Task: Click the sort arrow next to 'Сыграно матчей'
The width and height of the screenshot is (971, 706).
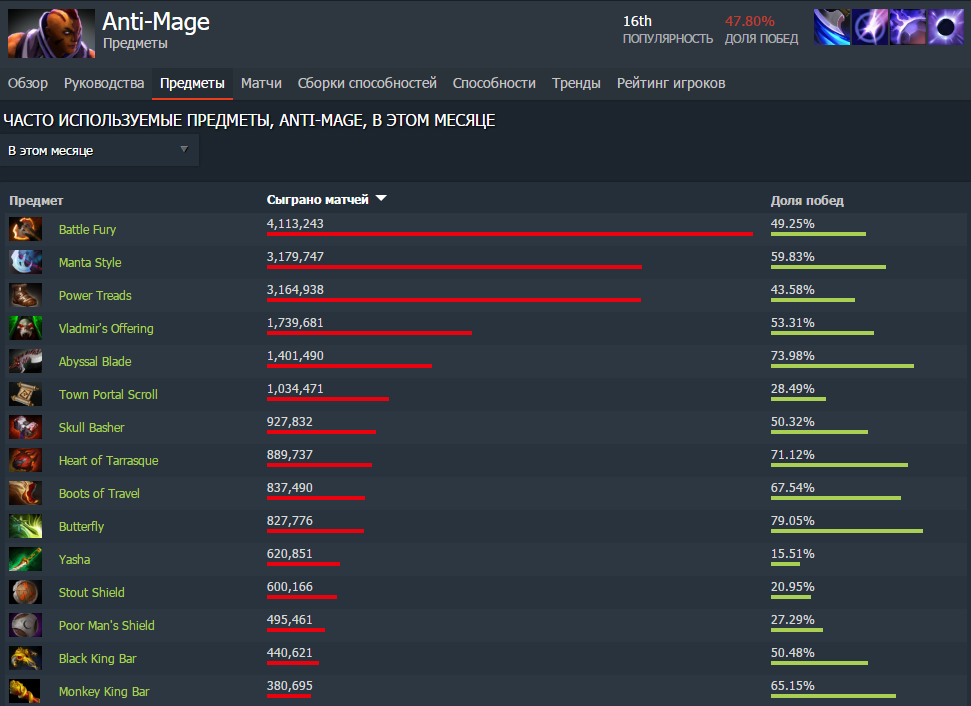Action: click(x=381, y=198)
